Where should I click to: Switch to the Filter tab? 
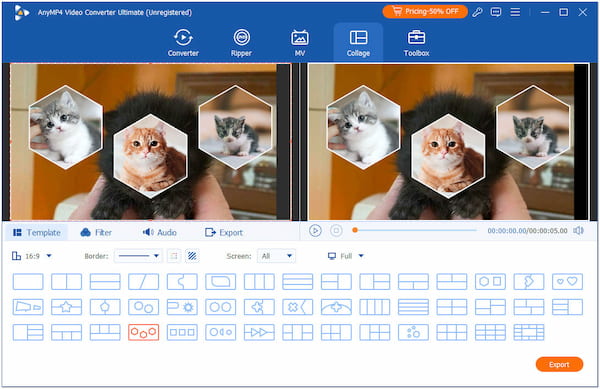[96, 233]
